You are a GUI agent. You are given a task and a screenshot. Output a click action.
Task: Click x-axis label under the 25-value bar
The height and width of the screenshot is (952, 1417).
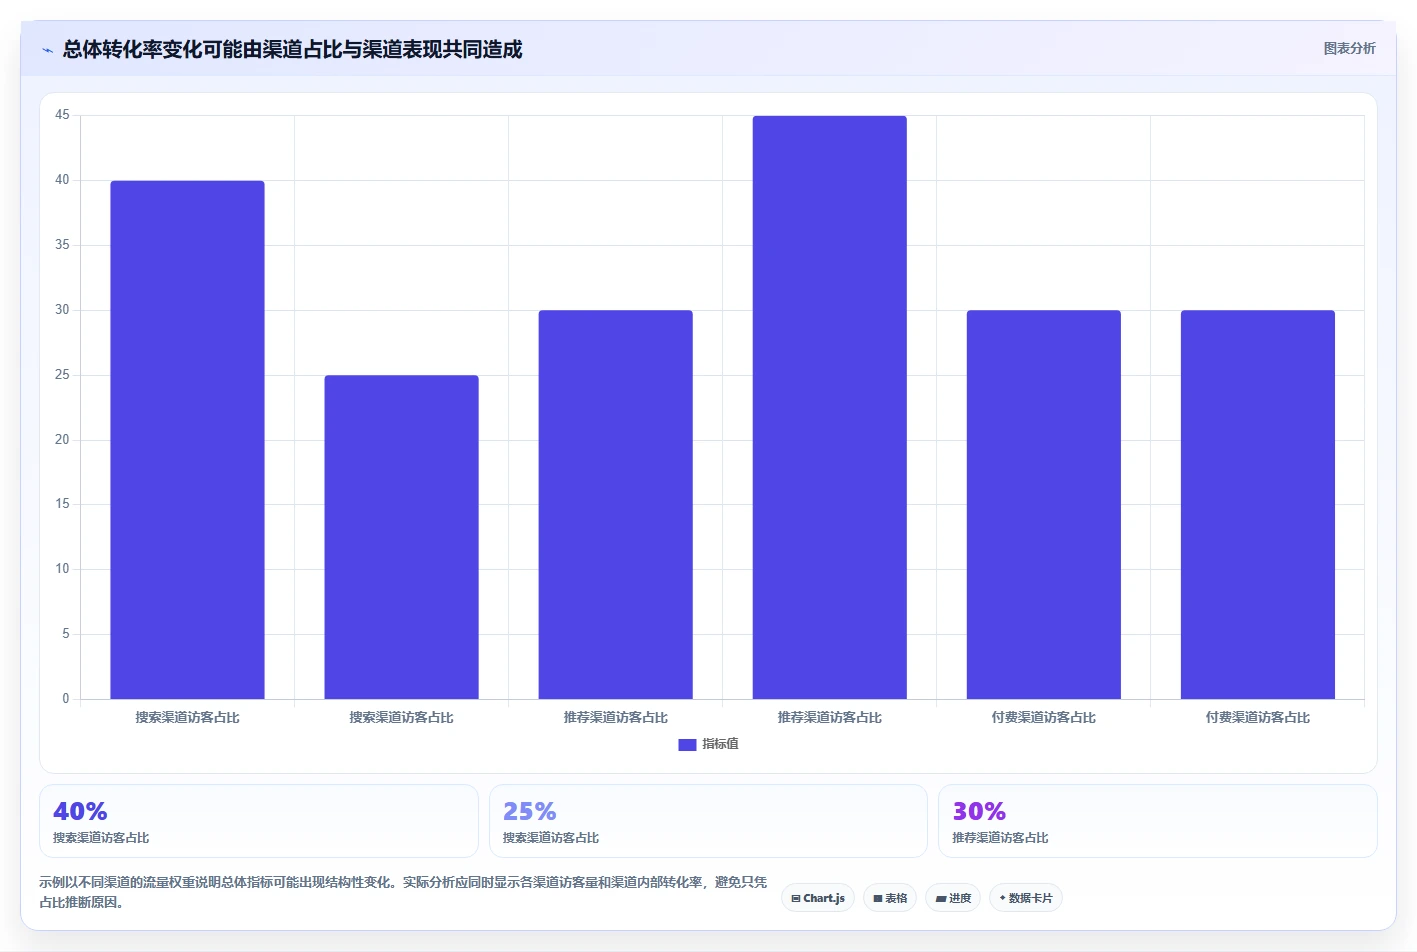401,718
